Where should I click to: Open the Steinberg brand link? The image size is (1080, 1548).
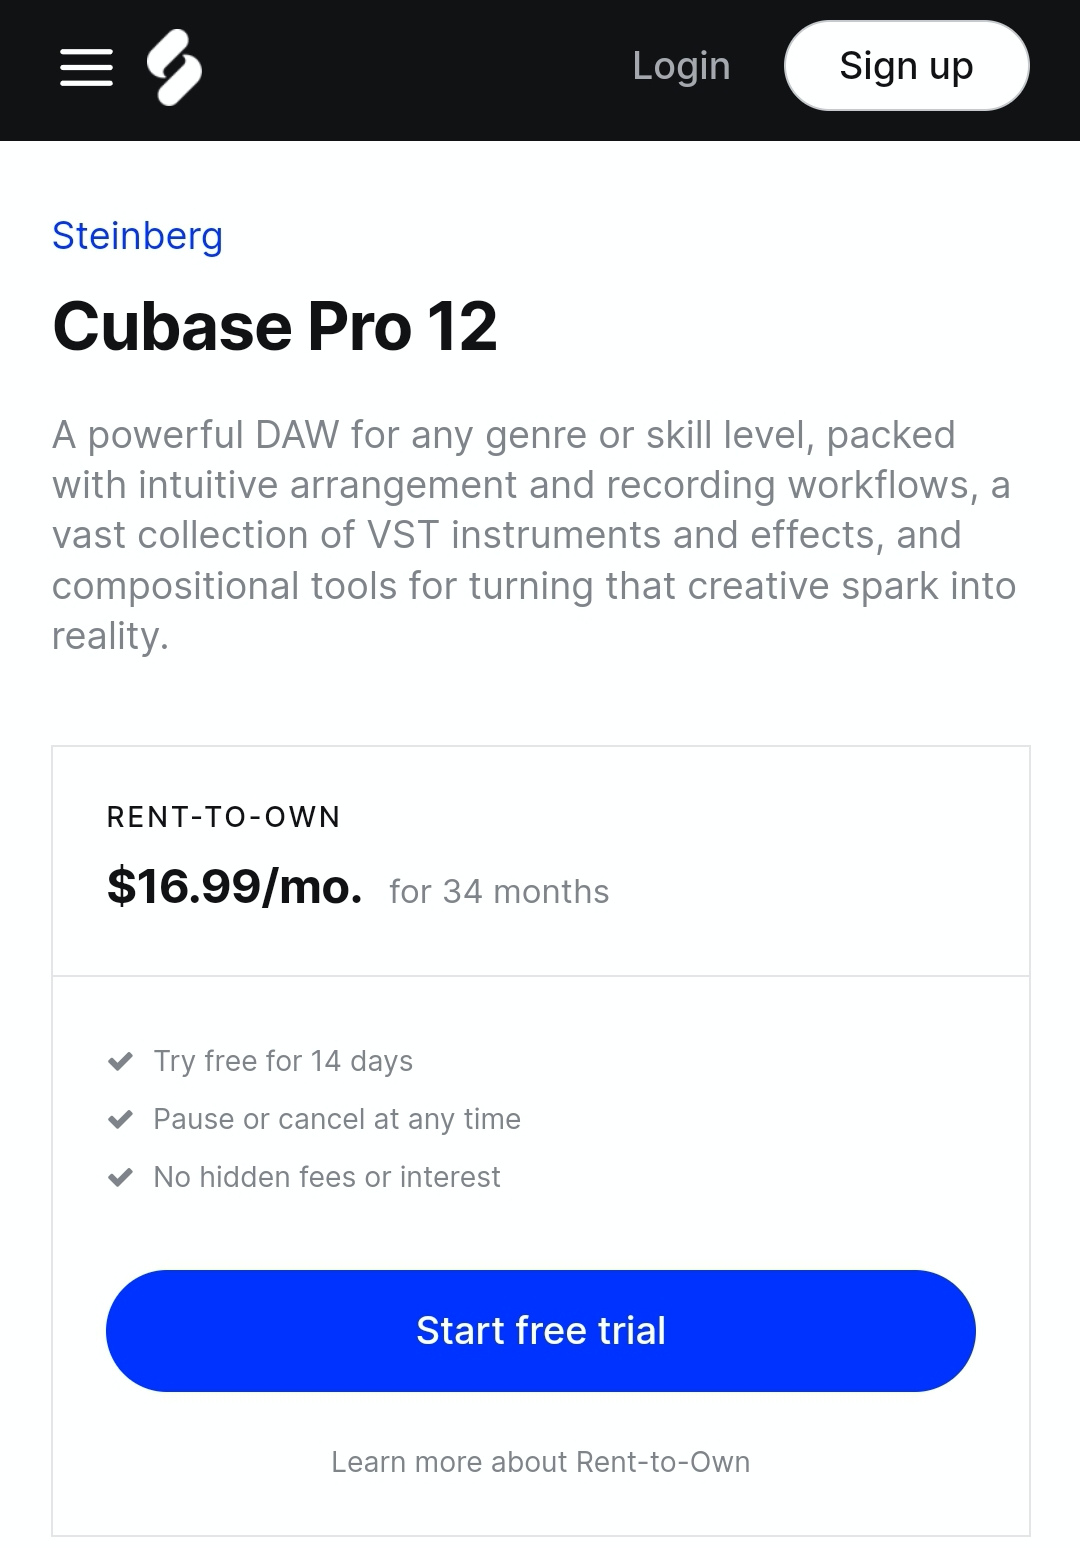pos(137,236)
